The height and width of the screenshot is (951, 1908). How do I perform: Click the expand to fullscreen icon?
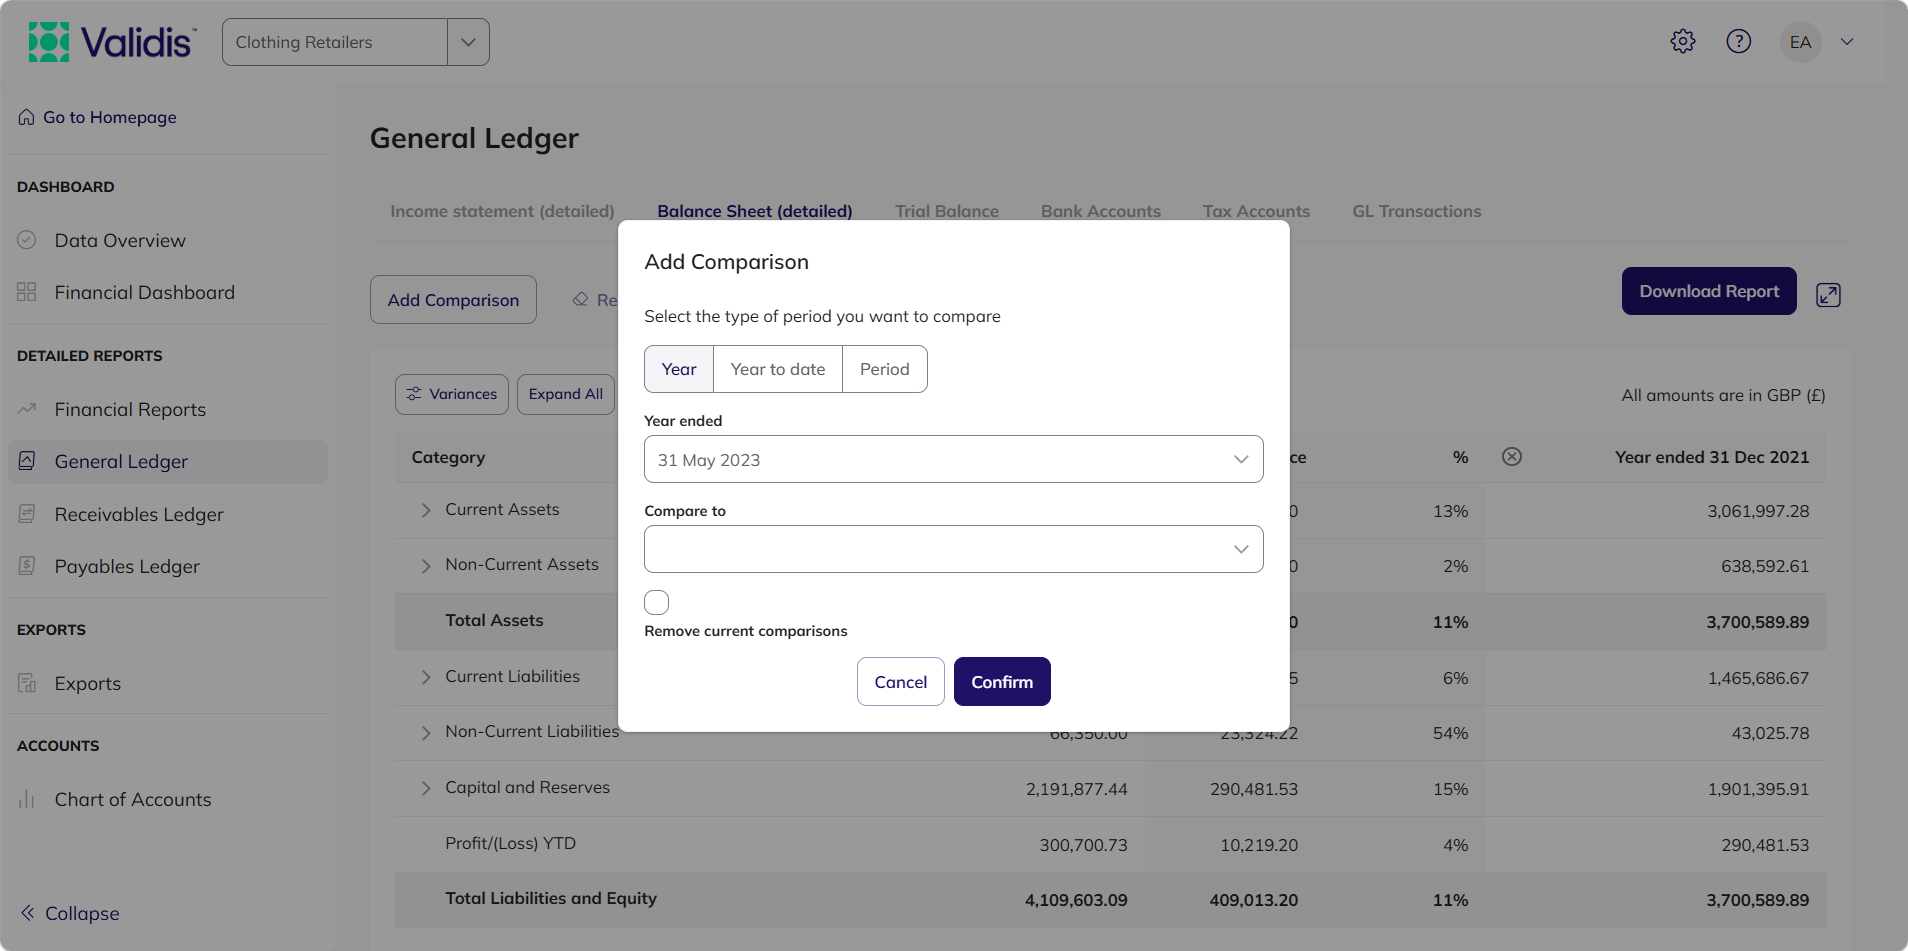coord(1828,295)
